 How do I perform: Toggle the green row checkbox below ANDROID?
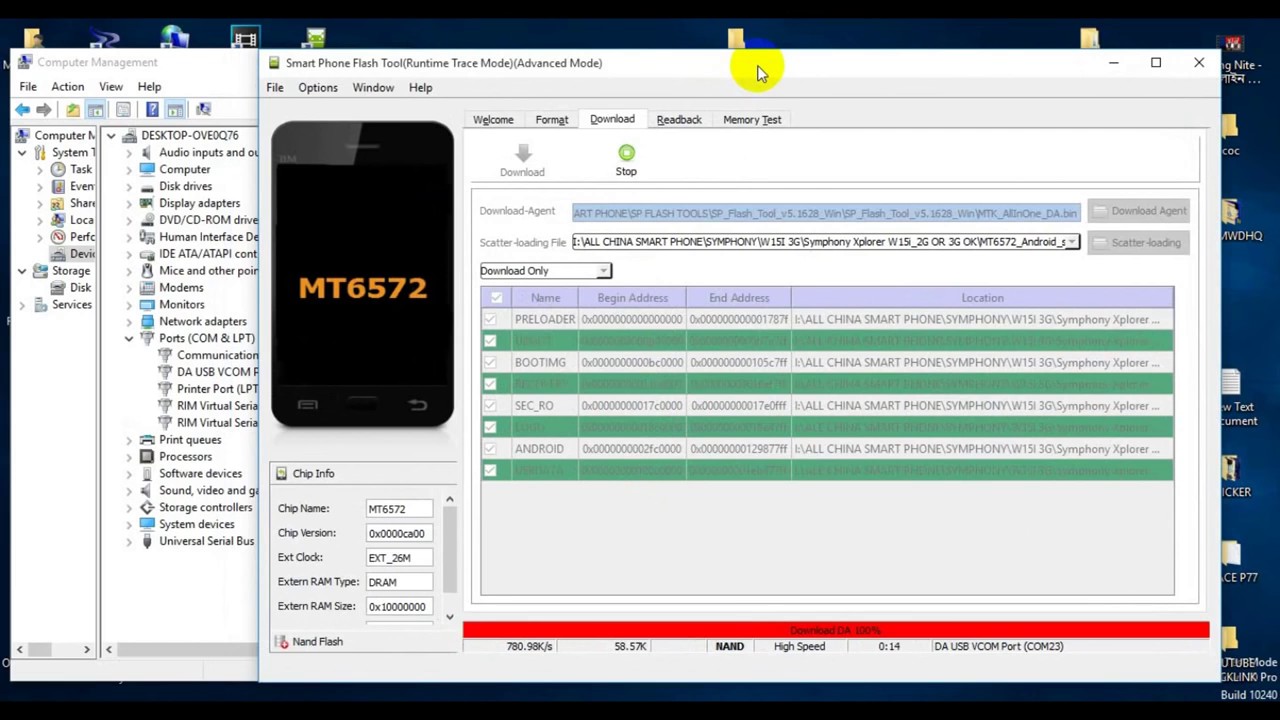[x=490, y=470]
